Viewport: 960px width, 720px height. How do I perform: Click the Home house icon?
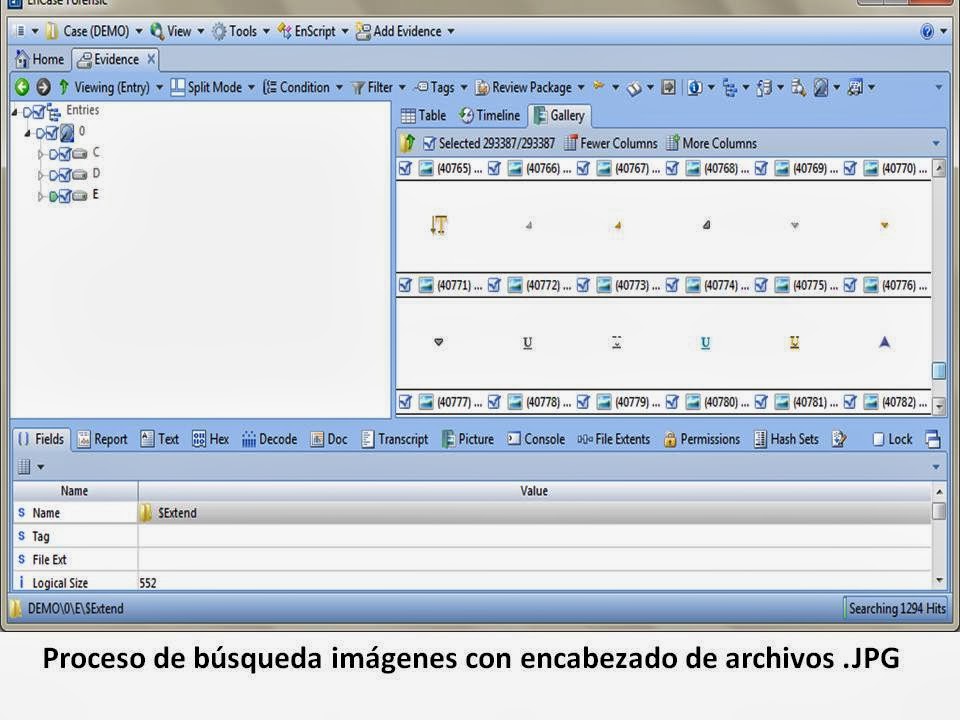[x=22, y=59]
